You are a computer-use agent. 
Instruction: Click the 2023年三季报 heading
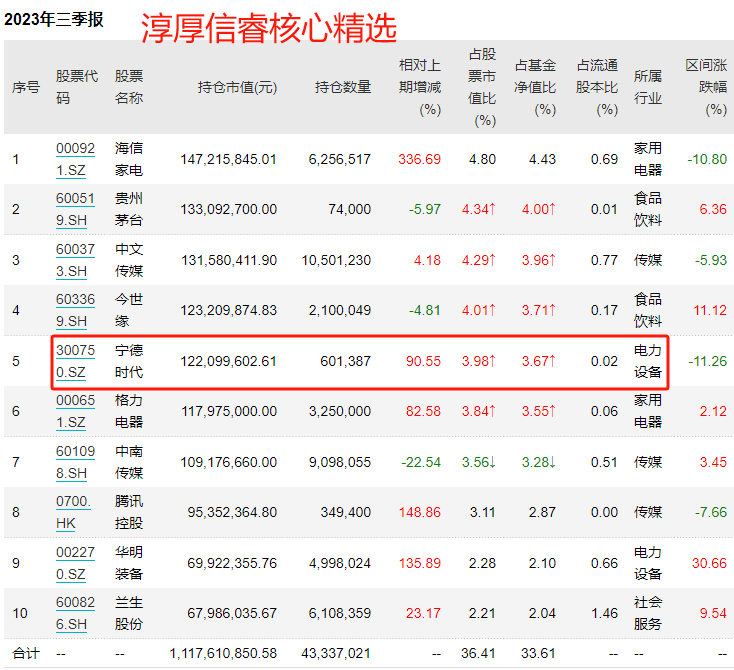54,20
